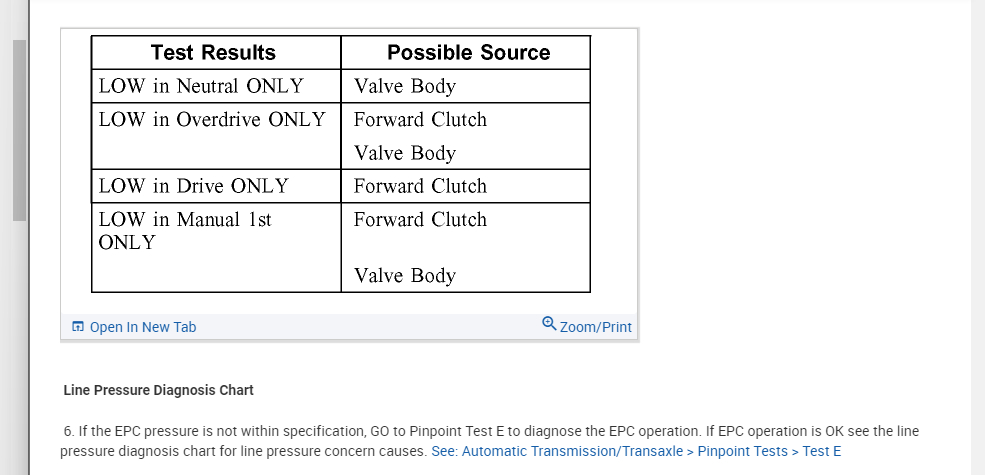Click 'Forward Clutch' in the Drive ONLY row
Screen dimensions: 985x475
[x=420, y=186]
